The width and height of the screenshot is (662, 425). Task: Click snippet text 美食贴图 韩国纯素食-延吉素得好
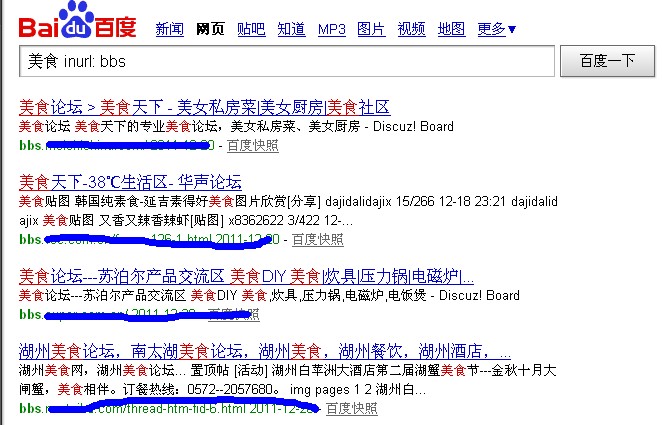click(288, 201)
